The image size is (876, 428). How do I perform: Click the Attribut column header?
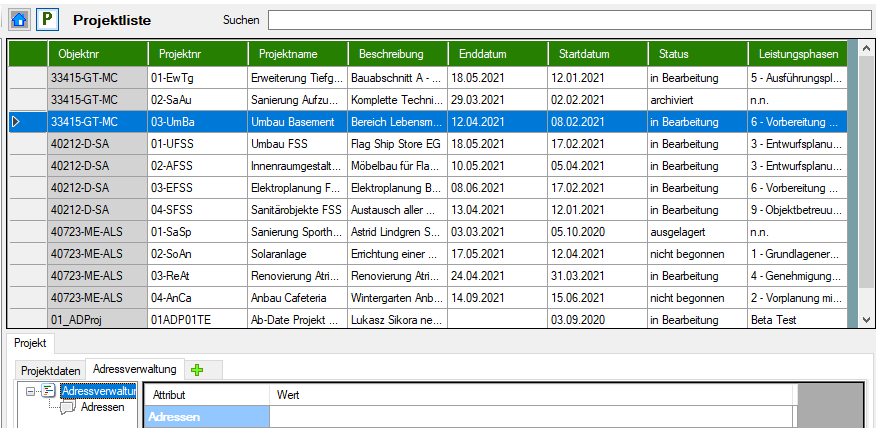click(x=207, y=395)
